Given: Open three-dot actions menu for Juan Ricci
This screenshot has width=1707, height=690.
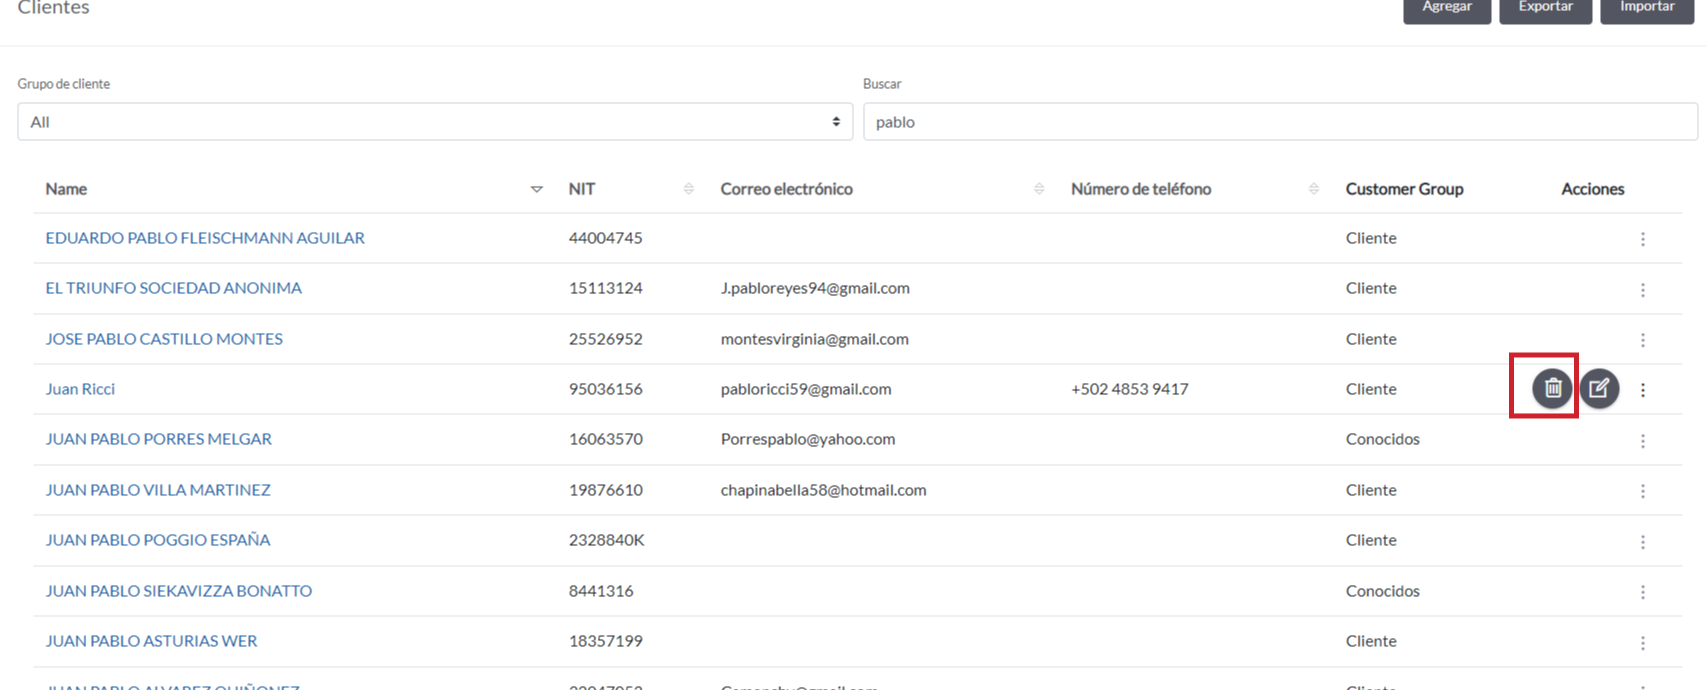Looking at the screenshot, I should (x=1642, y=390).
